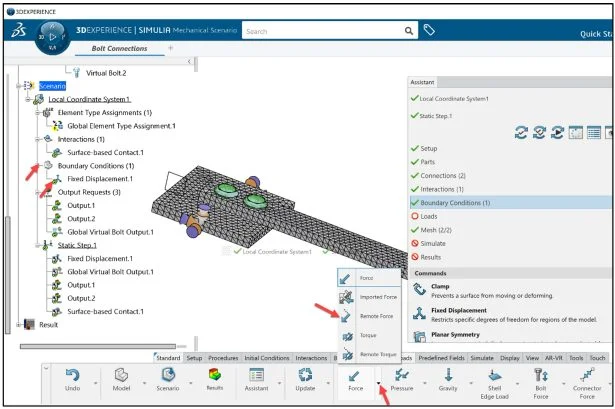Choose Imported Force from flyout
Image resolution: width=615 pixels, height=409 pixels.
[x=369, y=297]
